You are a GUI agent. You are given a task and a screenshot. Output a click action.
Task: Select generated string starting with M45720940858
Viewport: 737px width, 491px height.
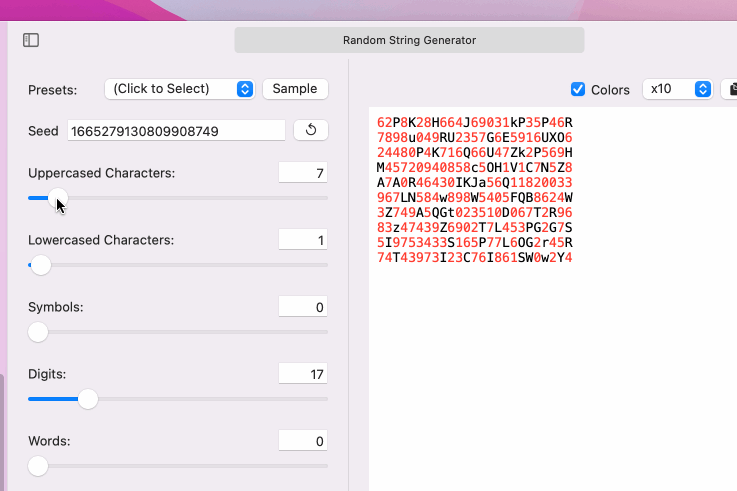pos(475,168)
